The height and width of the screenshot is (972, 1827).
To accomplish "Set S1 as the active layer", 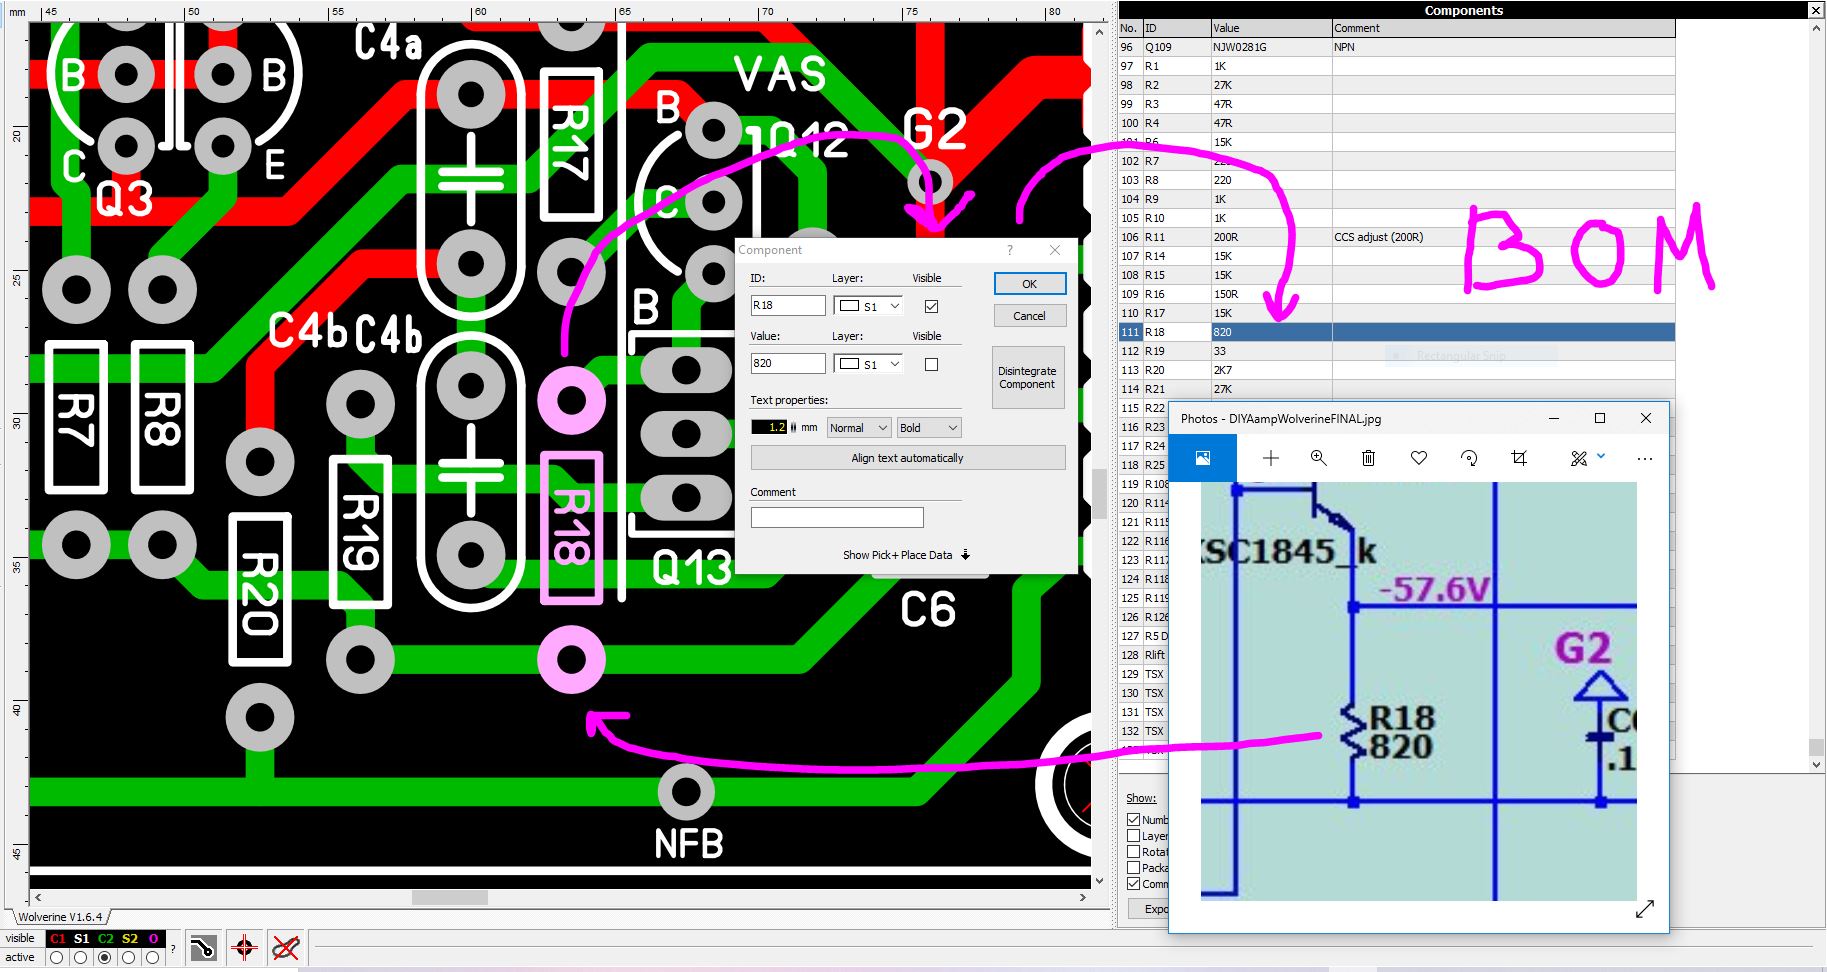I will point(81,957).
